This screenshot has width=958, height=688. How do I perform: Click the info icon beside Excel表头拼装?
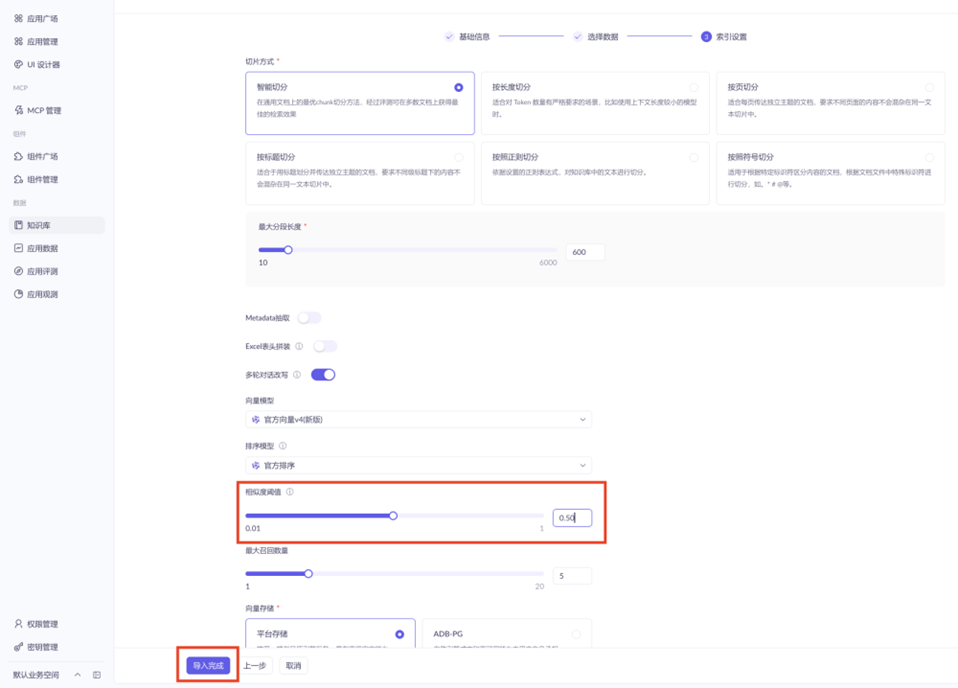coord(299,346)
